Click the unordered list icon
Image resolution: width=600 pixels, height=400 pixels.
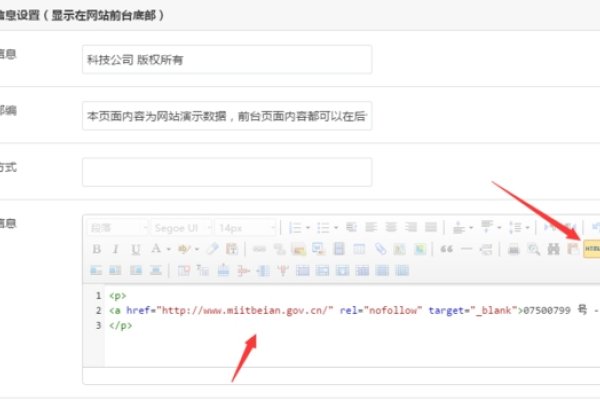[323, 228]
